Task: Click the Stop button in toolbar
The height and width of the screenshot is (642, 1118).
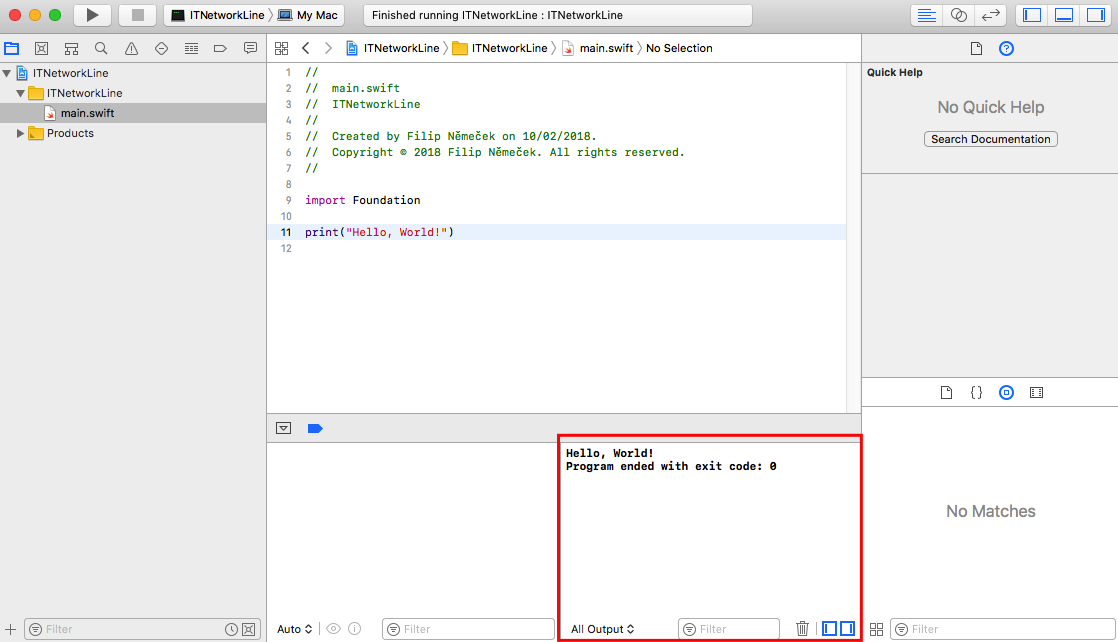Action: [x=138, y=15]
